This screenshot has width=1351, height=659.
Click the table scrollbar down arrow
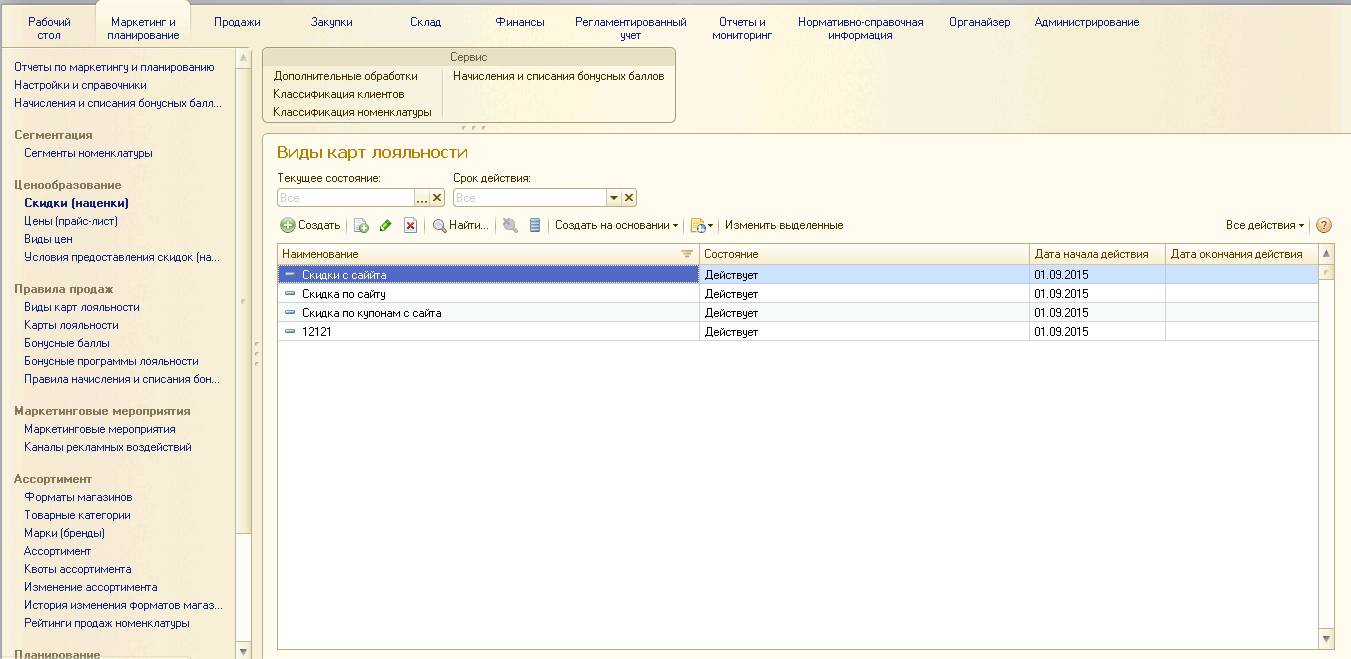pos(1326,638)
